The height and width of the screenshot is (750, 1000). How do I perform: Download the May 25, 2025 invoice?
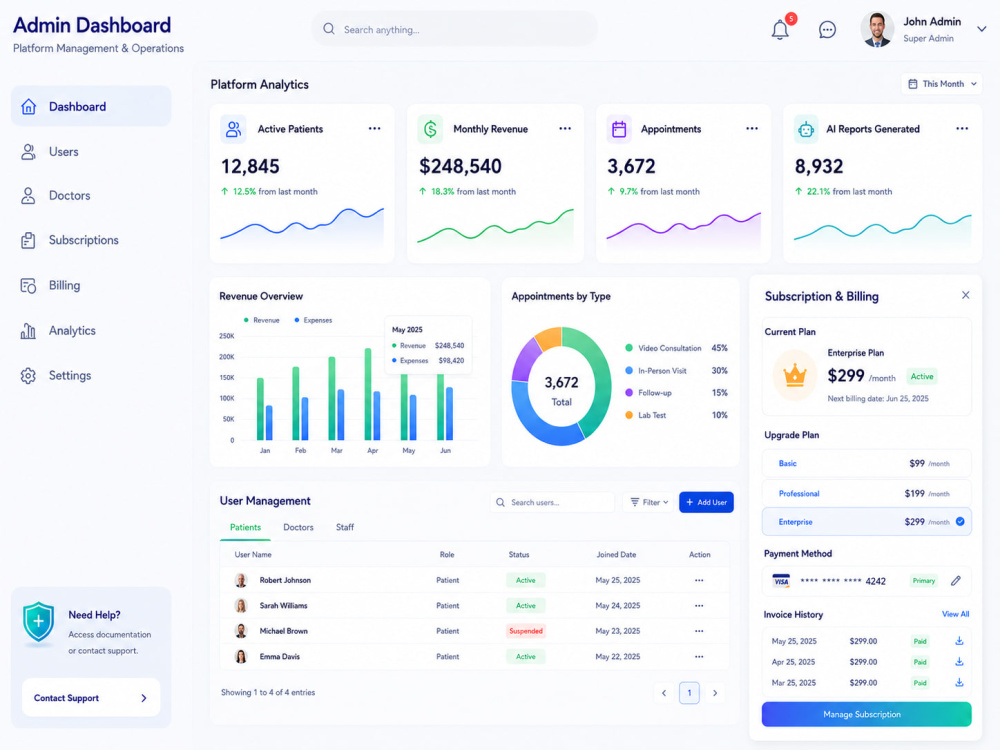959,641
